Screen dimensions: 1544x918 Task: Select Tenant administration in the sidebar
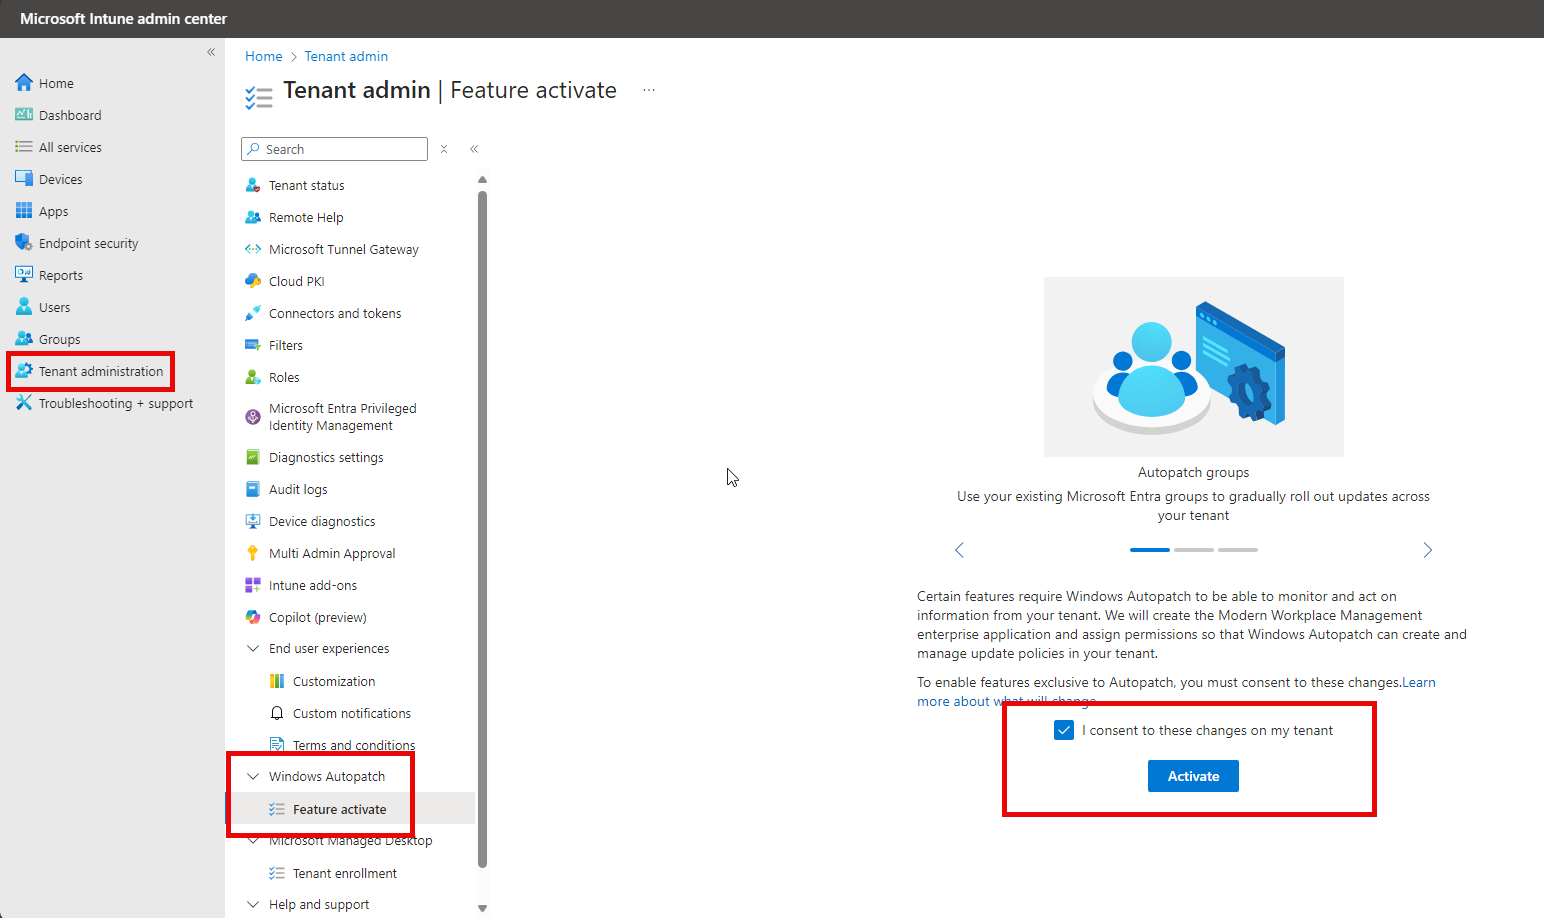click(100, 371)
